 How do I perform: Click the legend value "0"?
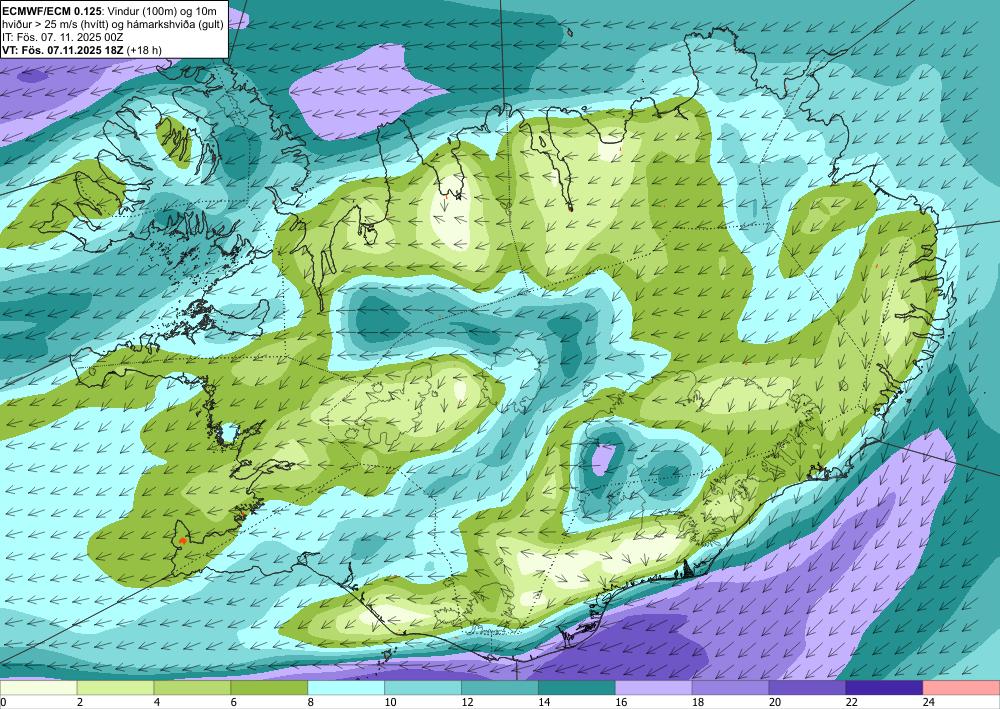point(3,703)
